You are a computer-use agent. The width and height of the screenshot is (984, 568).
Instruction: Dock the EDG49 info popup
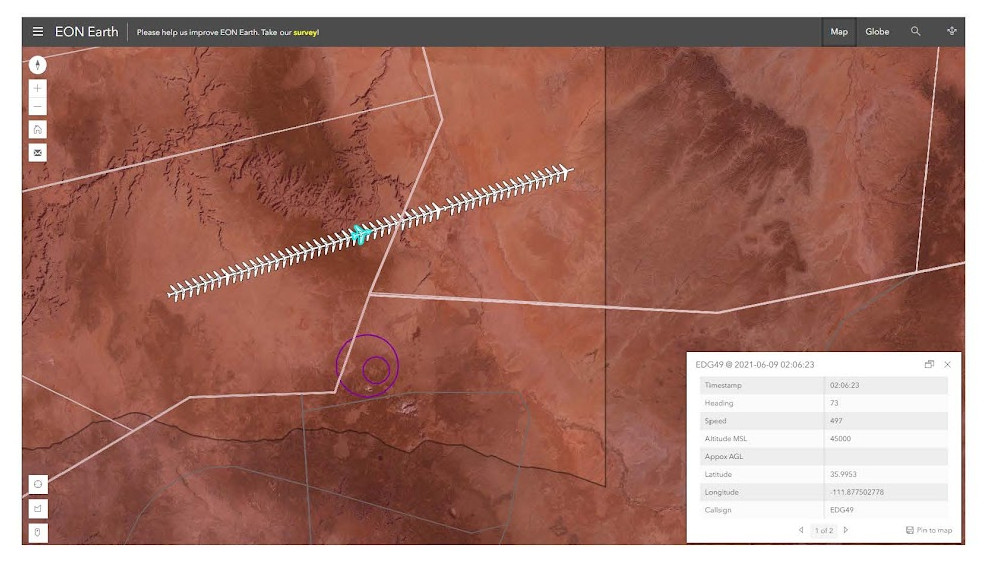pyautogui.click(x=929, y=365)
